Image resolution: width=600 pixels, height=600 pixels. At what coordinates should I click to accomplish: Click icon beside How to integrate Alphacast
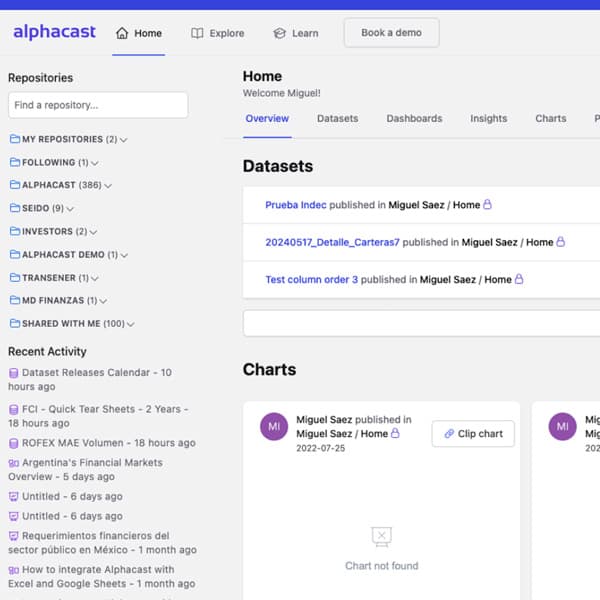[13, 570]
